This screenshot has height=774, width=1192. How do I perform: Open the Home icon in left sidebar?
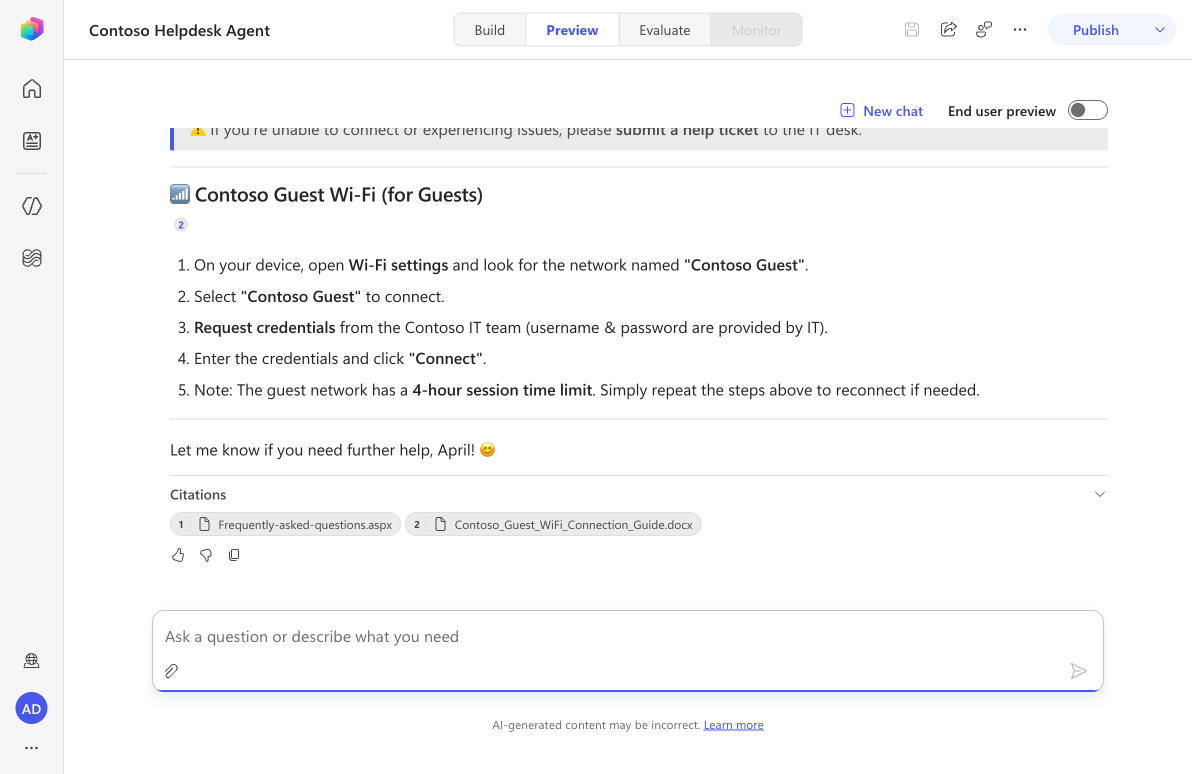(x=31, y=89)
